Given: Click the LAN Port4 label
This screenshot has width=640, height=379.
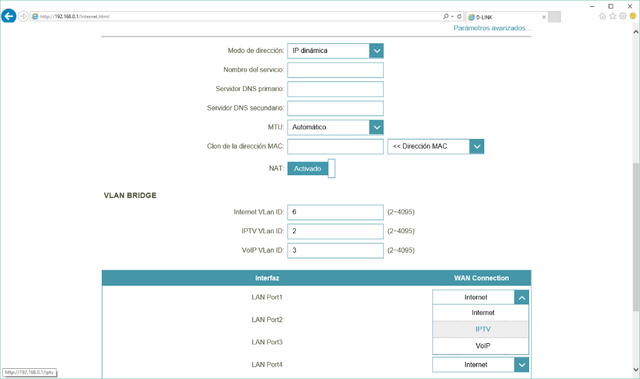Looking at the screenshot, I should point(267,365).
